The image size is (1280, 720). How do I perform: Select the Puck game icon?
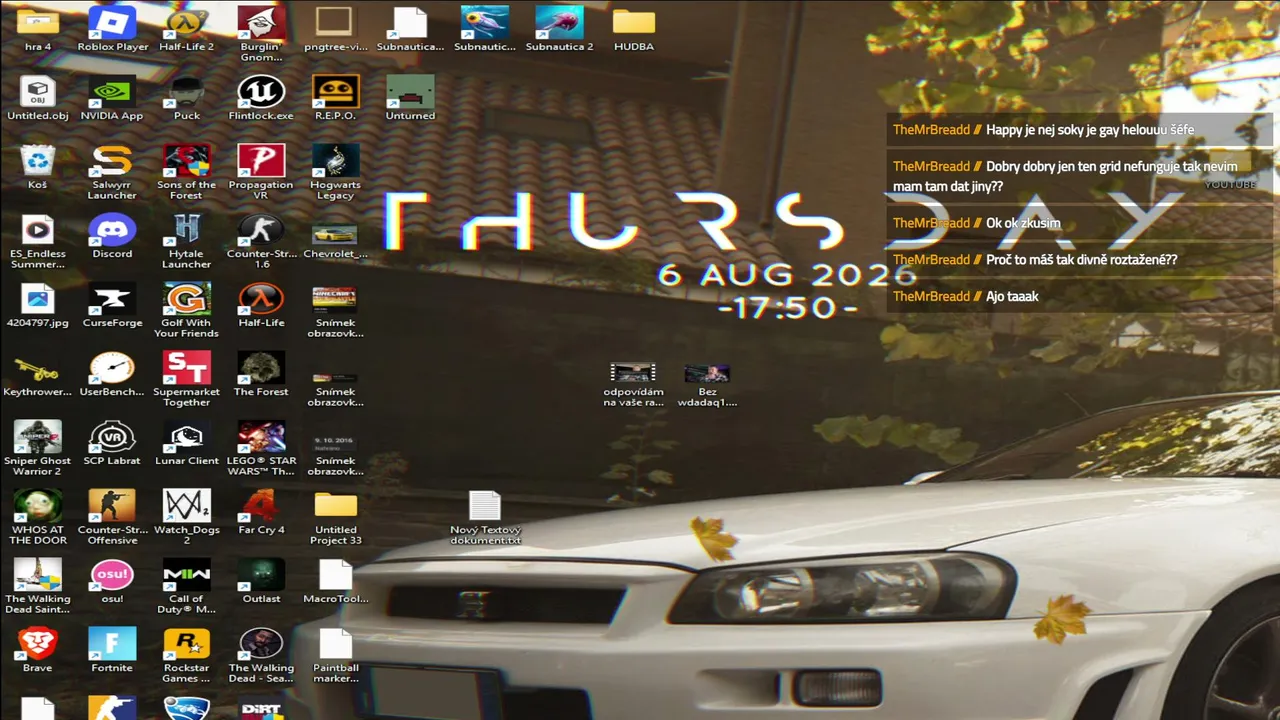[x=186, y=98]
